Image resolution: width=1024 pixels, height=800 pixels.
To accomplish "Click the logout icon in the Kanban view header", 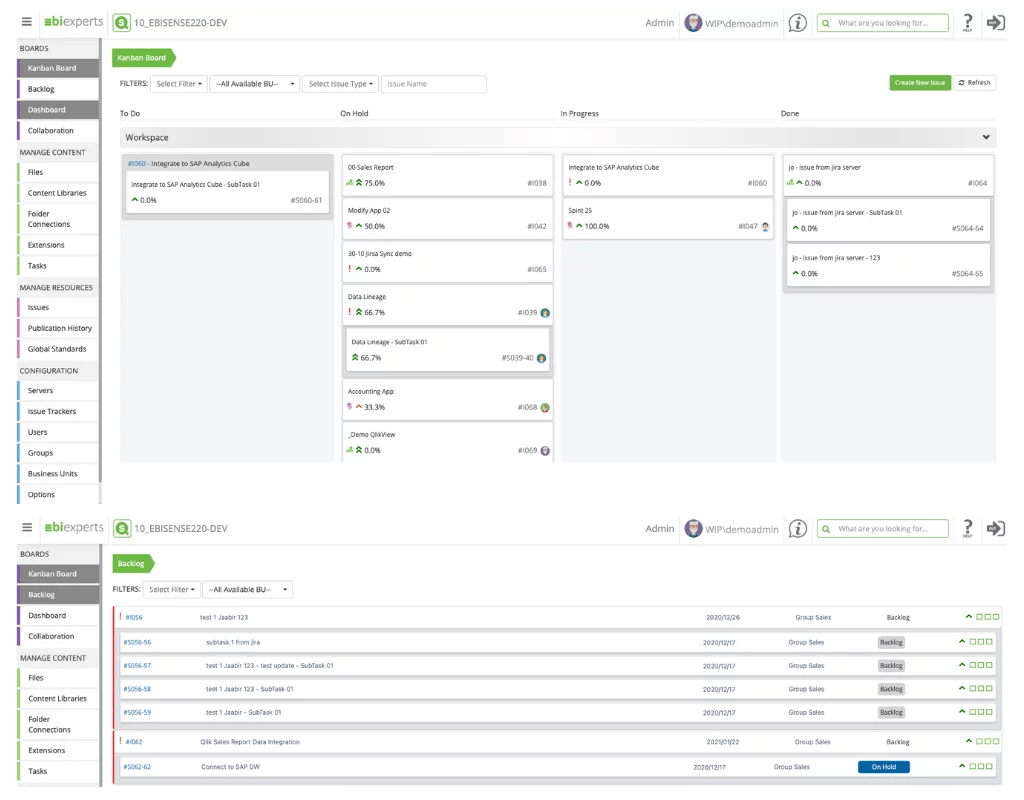I will point(995,22).
